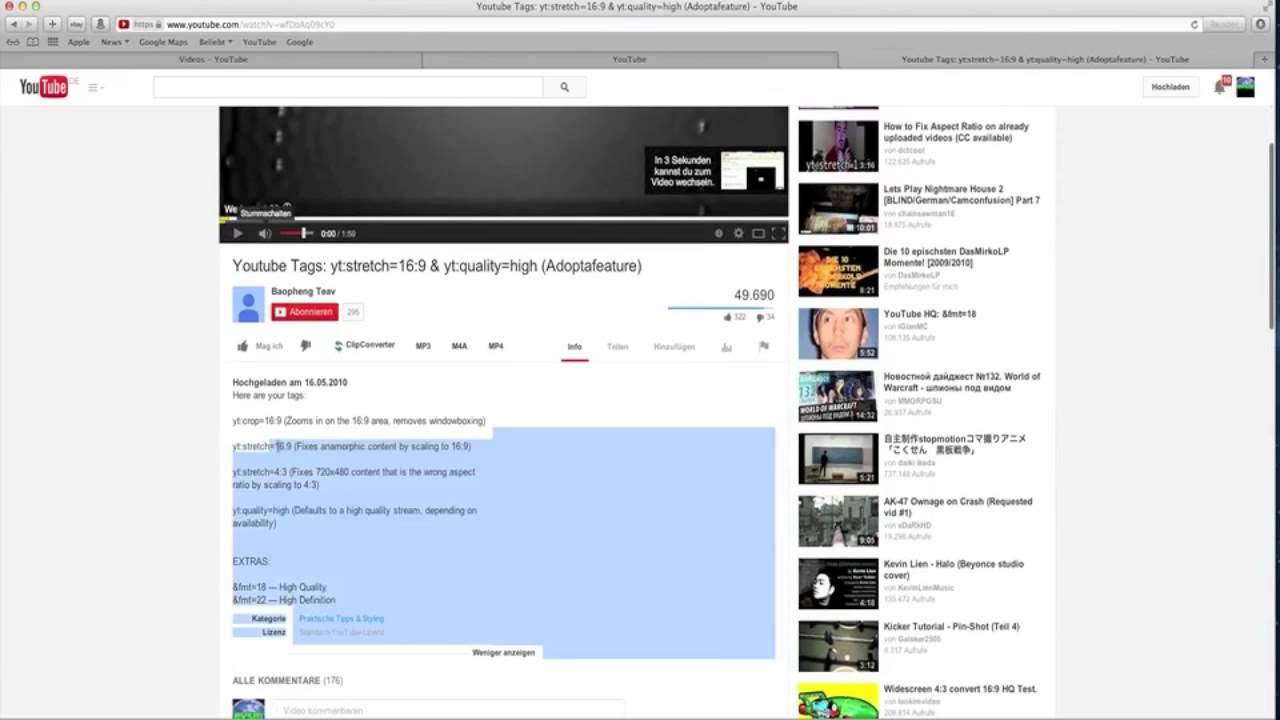Seek on the video progress bar
The image size is (1280, 720).
(504, 219)
